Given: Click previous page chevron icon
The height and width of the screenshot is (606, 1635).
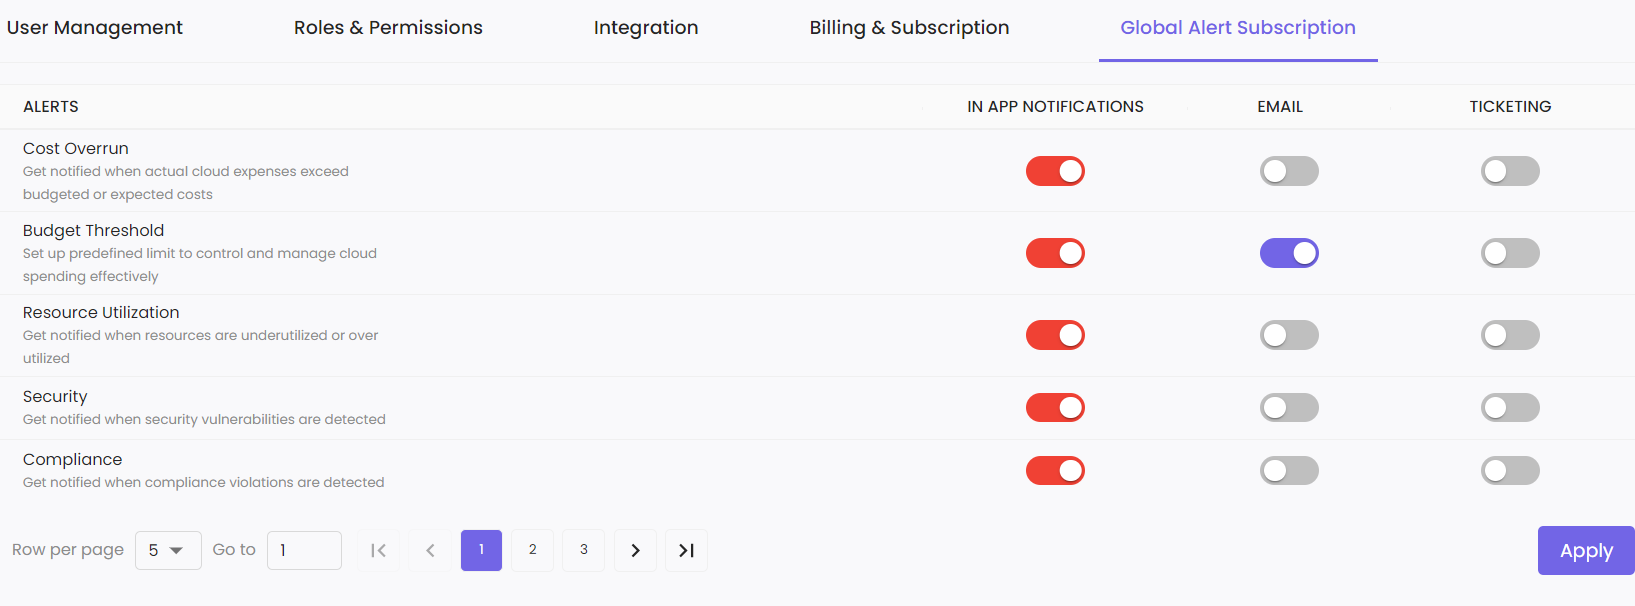Looking at the screenshot, I should click(430, 550).
